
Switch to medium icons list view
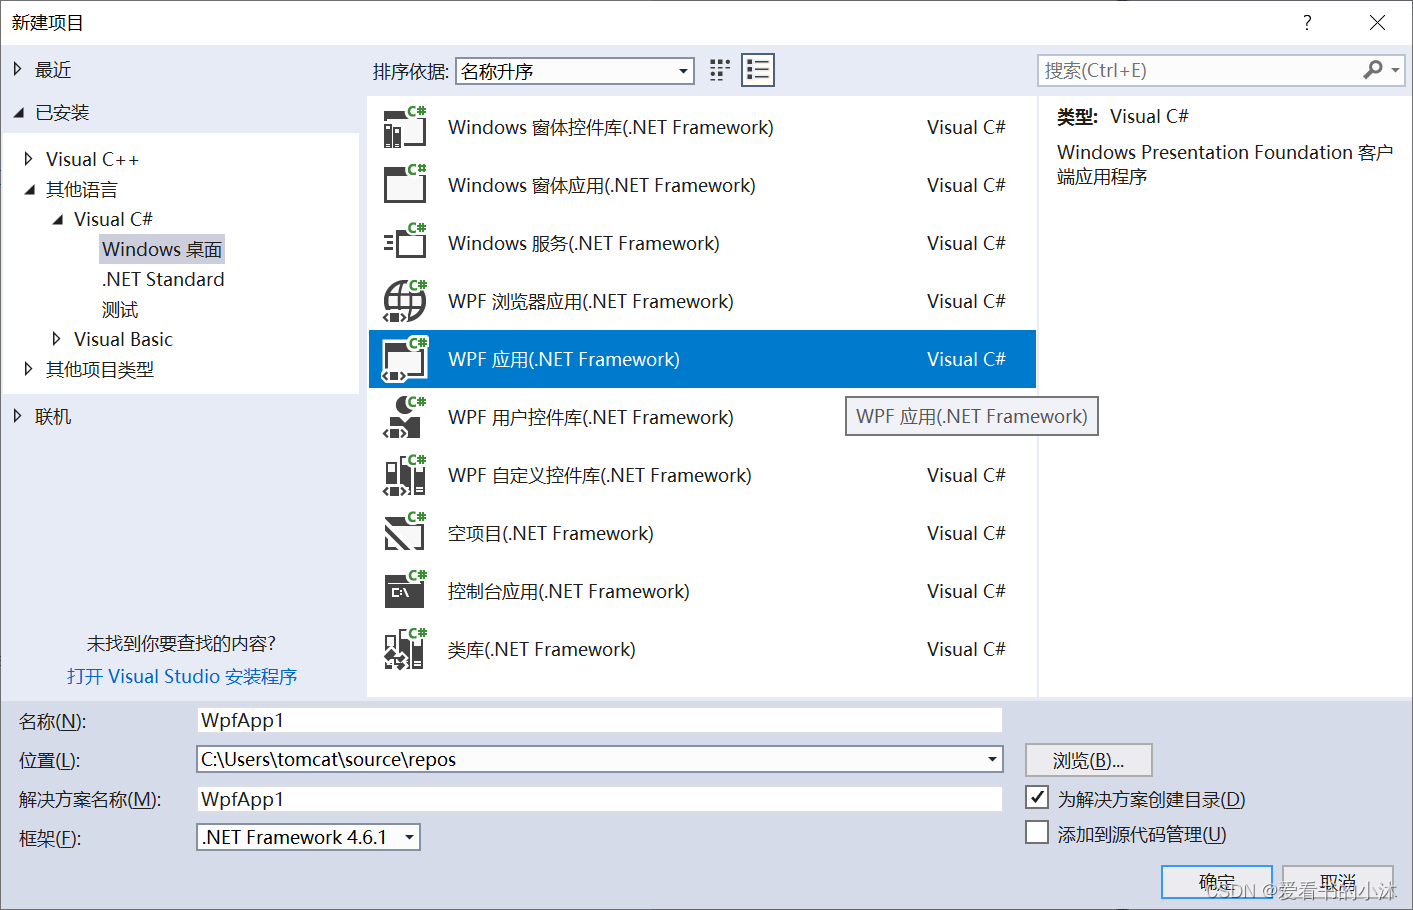[x=758, y=70]
